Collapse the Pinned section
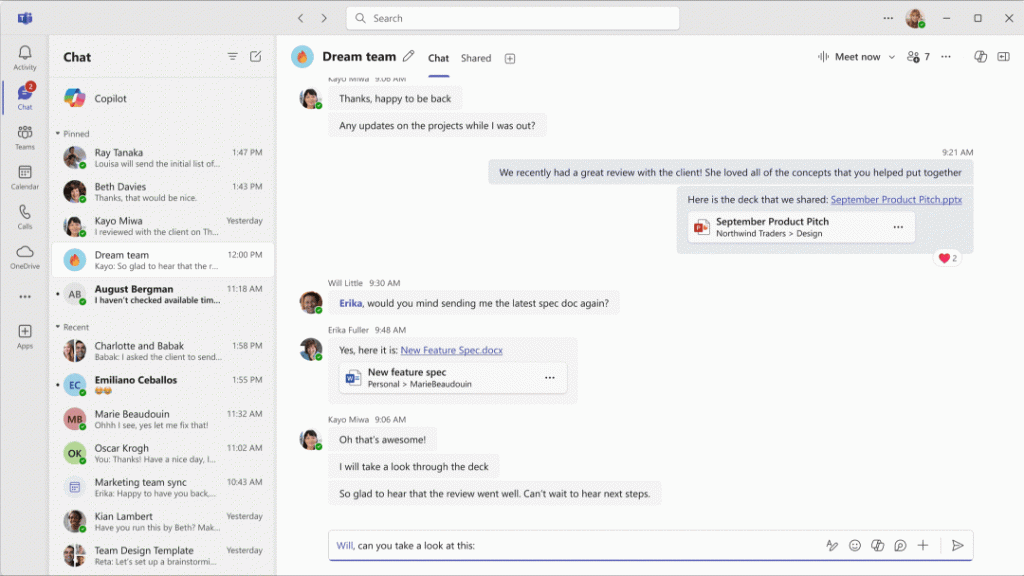The height and width of the screenshot is (576, 1024). 72,133
